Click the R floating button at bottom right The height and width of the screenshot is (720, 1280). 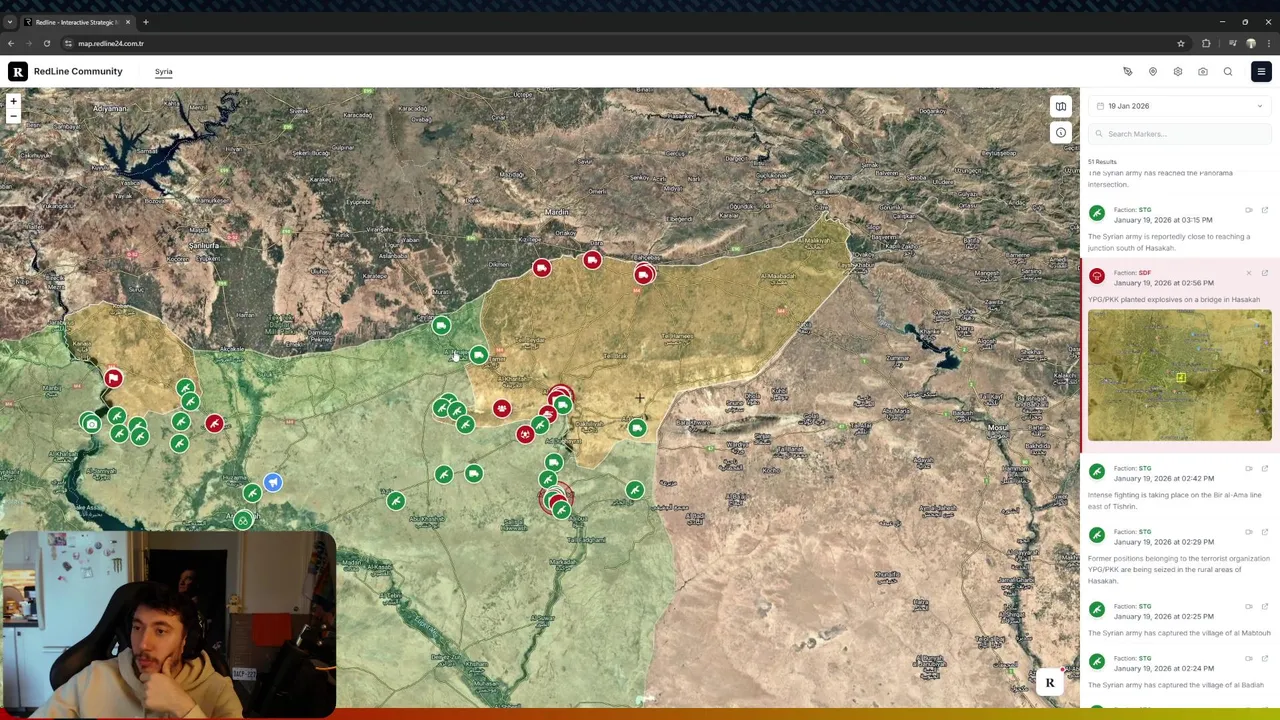click(x=1050, y=683)
